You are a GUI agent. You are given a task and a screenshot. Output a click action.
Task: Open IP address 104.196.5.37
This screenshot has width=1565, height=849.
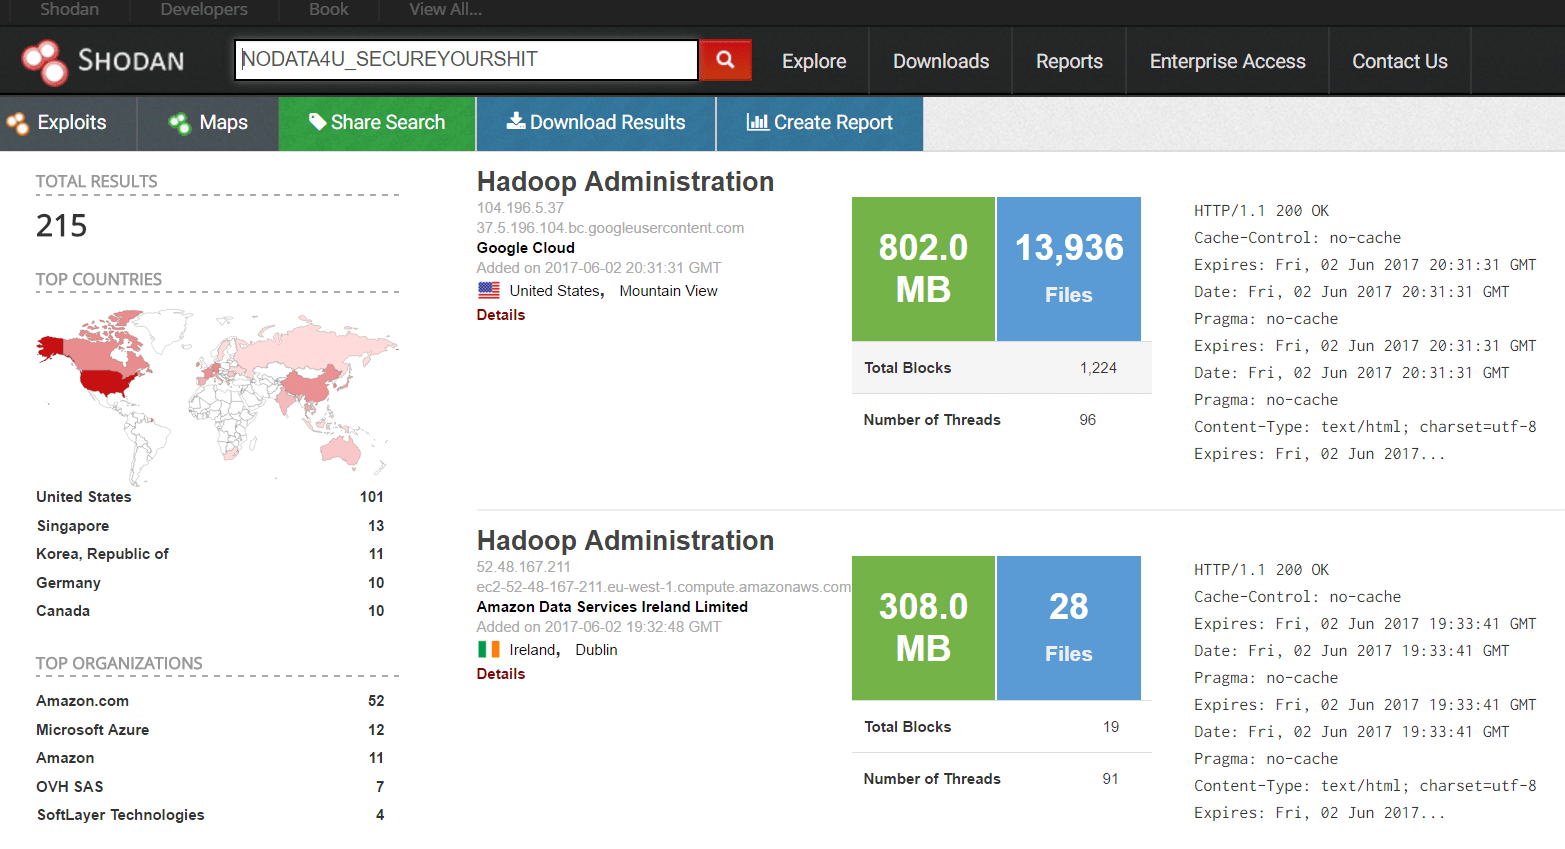point(520,208)
